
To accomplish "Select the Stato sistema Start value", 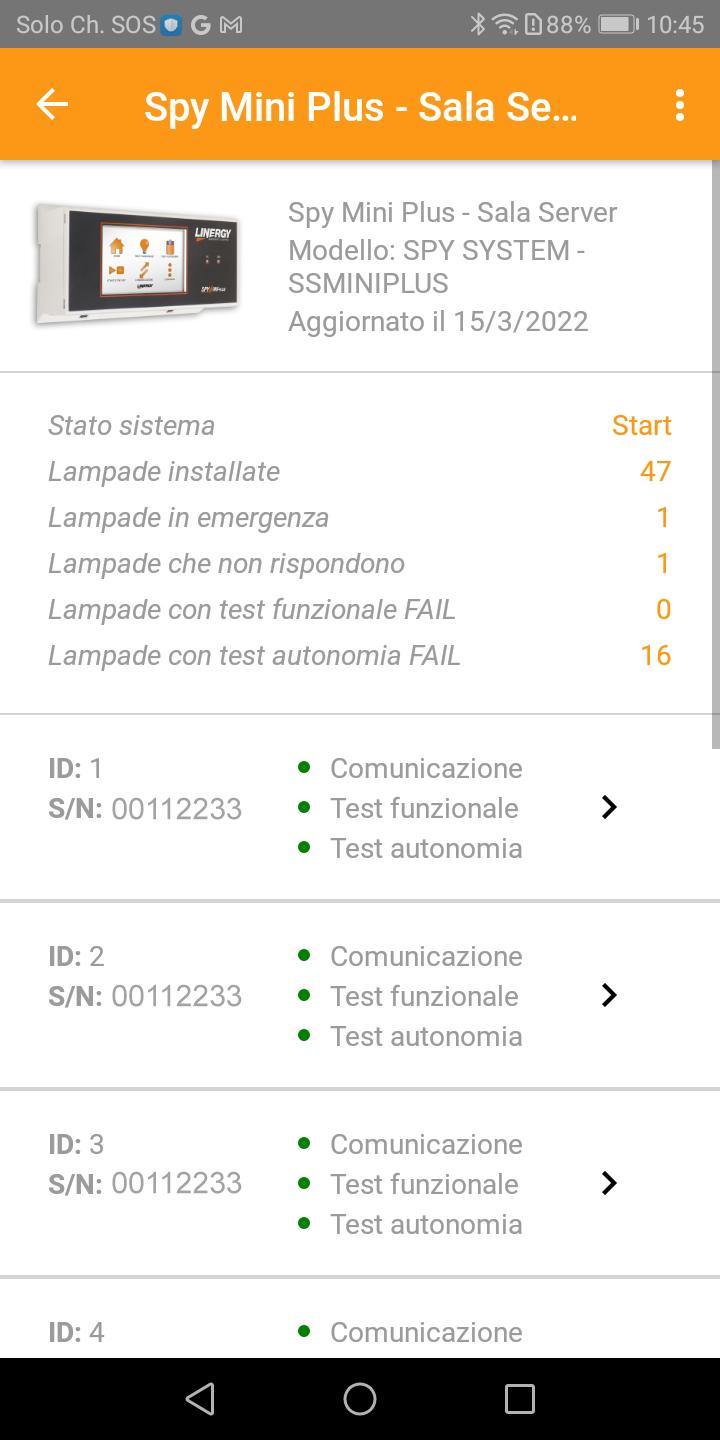I will point(641,425).
